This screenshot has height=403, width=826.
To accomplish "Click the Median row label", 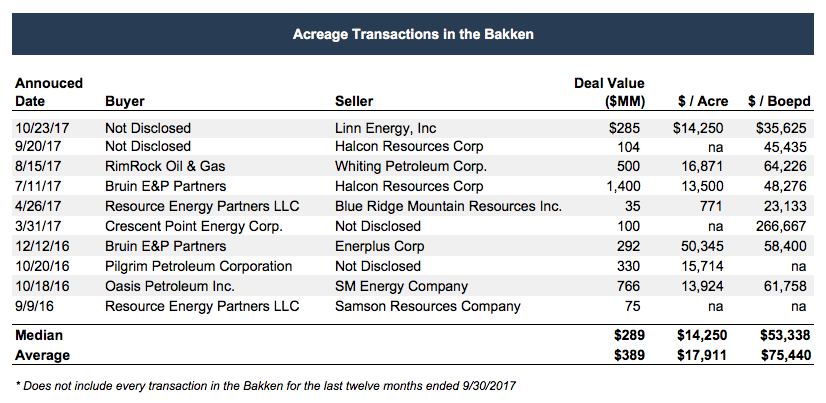I will point(40,336).
